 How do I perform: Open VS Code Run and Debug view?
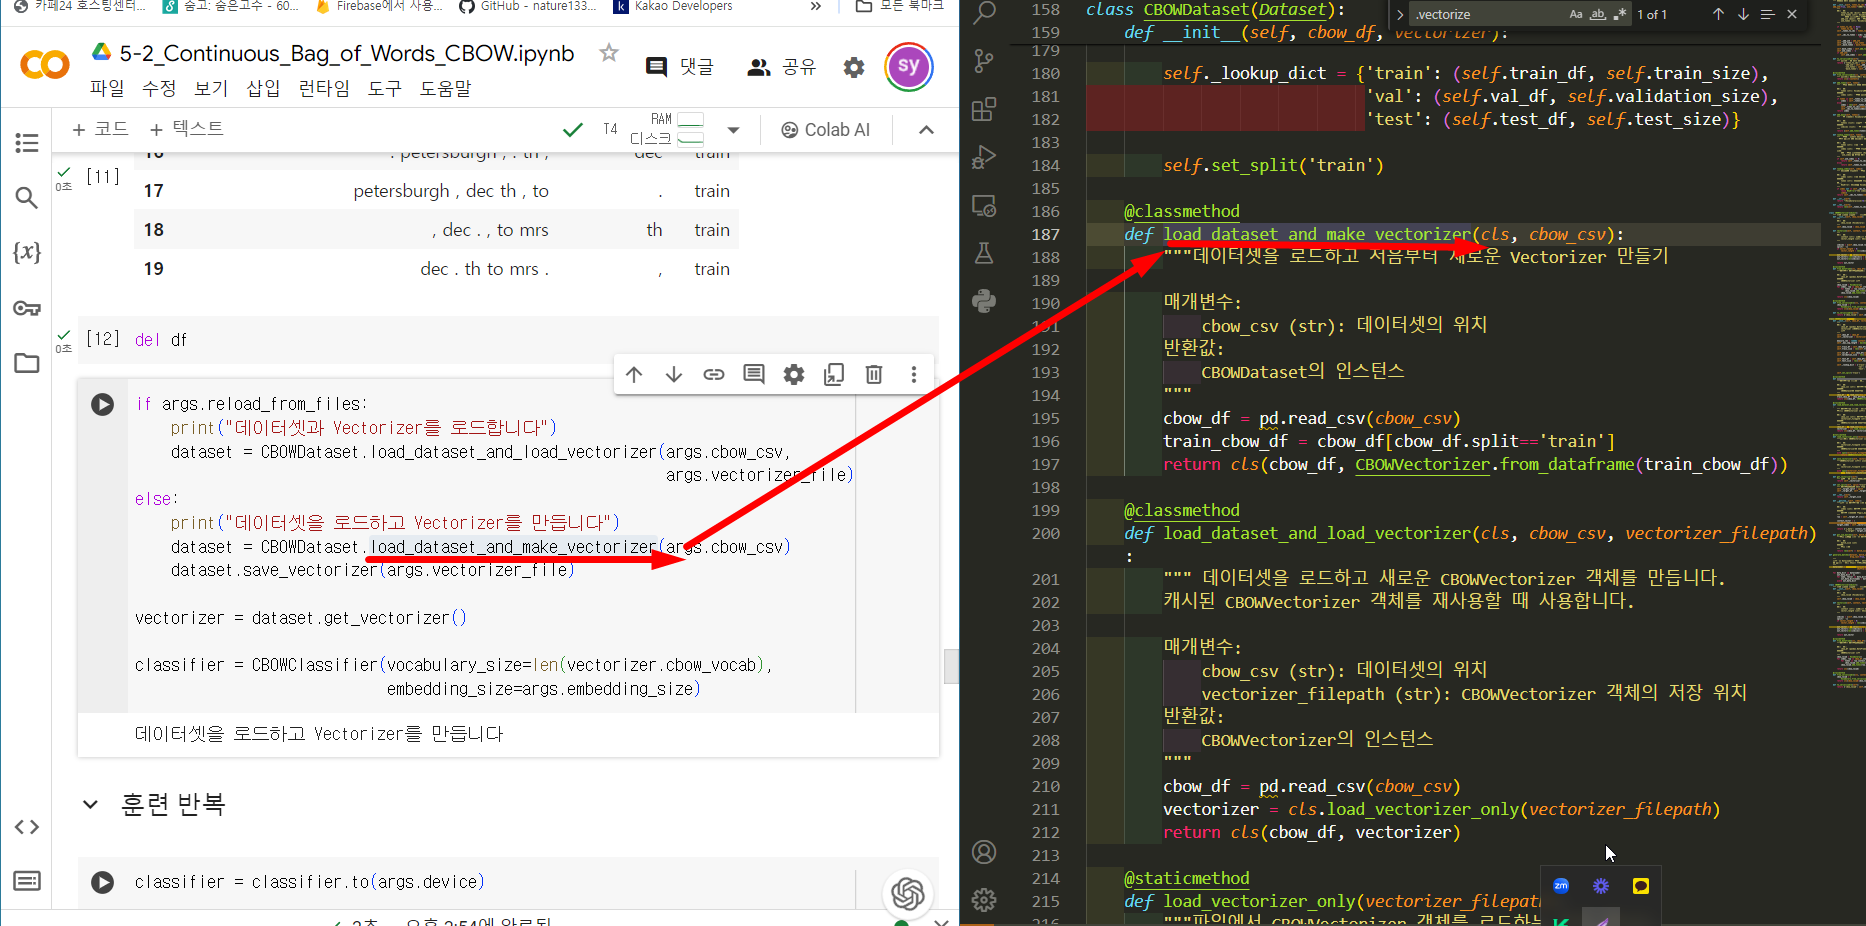[x=984, y=157]
